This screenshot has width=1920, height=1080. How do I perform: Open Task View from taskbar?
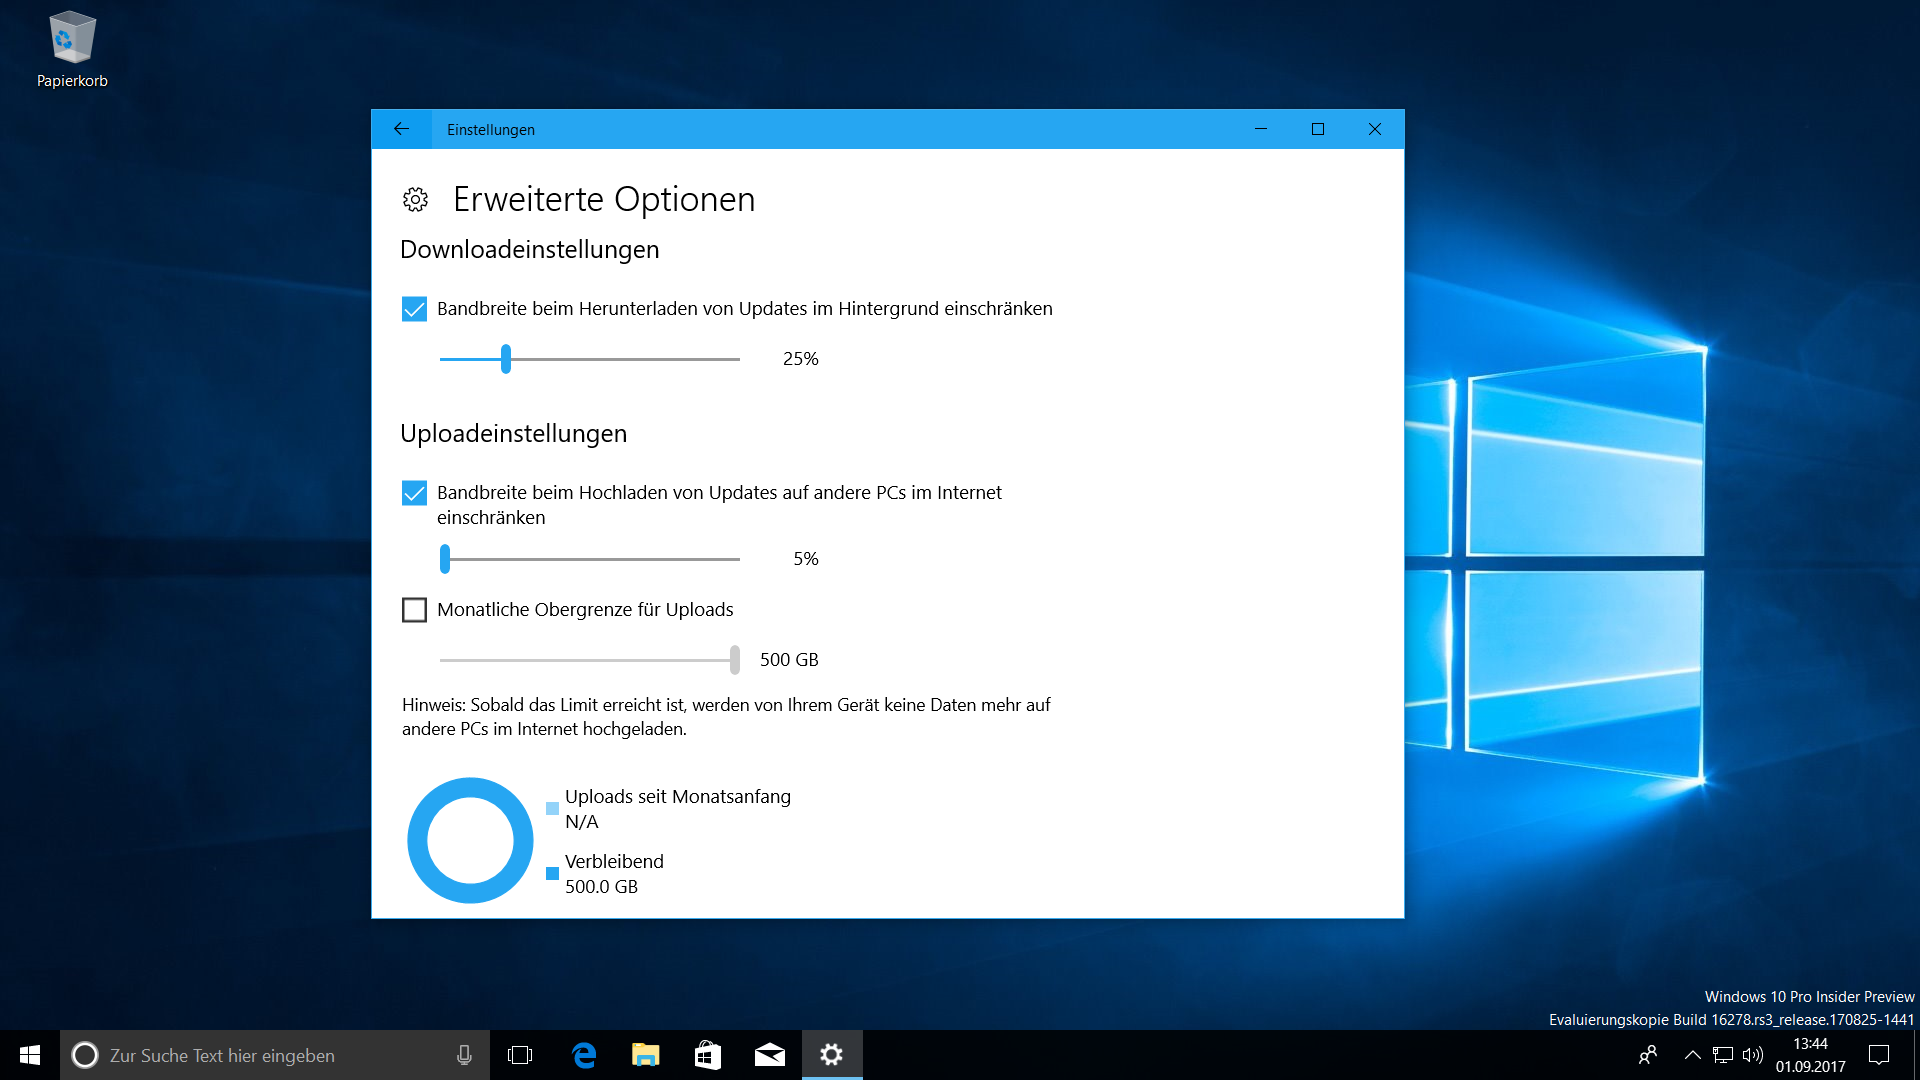tap(520, 1055)
